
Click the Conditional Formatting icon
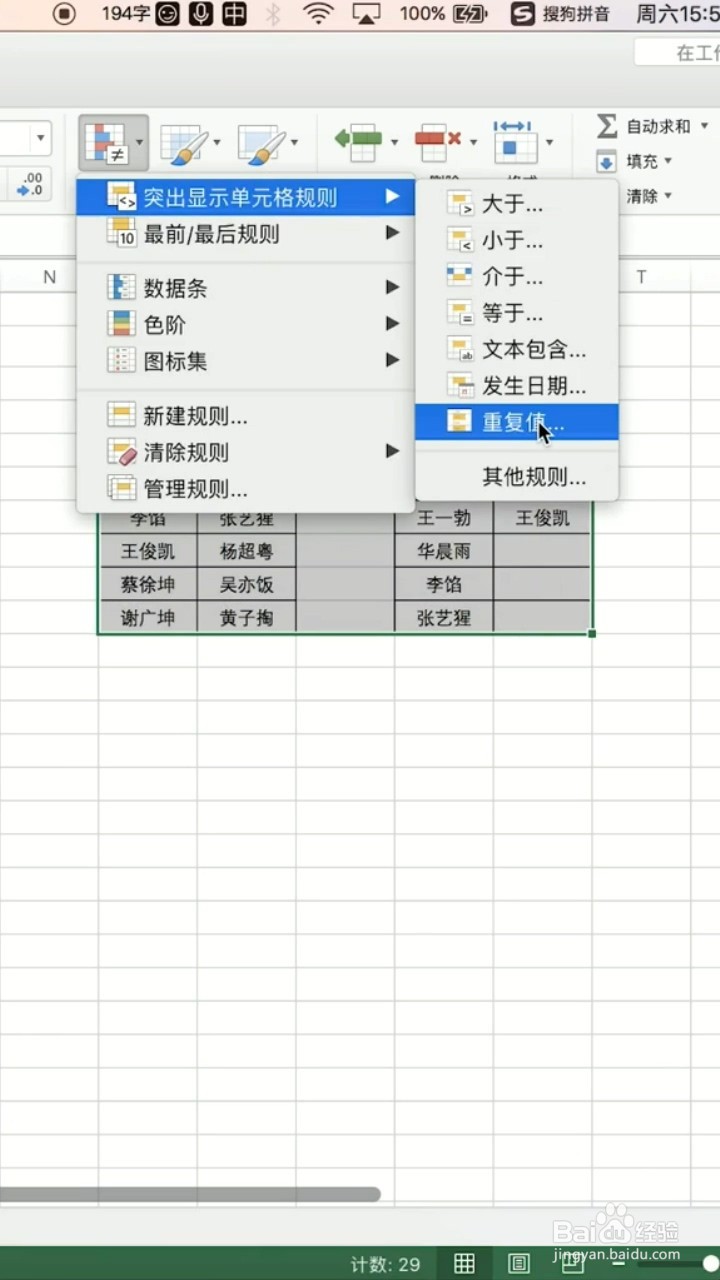(105, 142)
